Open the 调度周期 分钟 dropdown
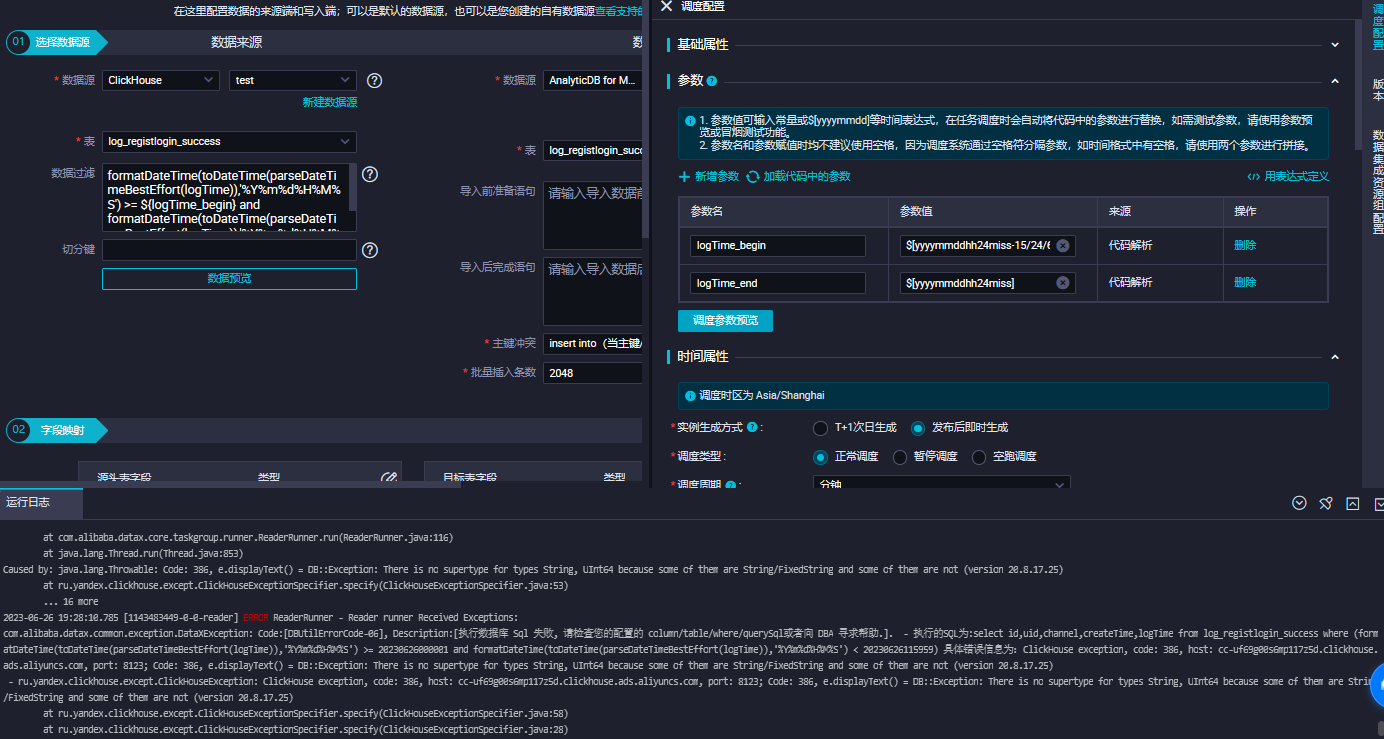 [x=941, y=484]
